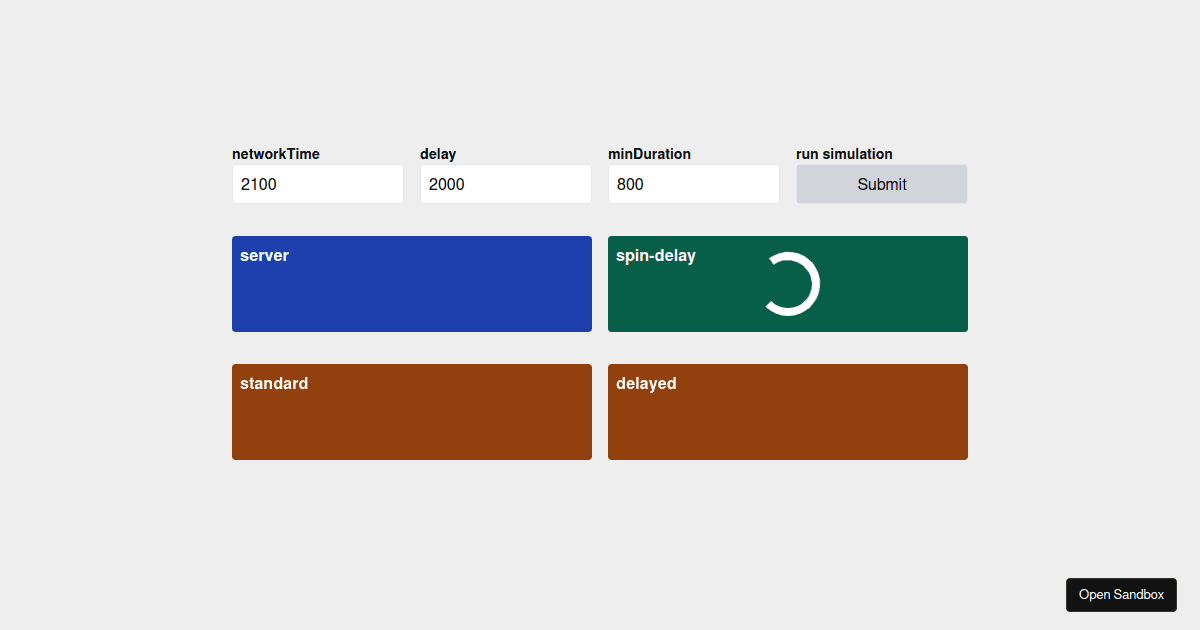Image resolution: width=1200 pixels, height=630 pixels.
Task: Click the spin-delay panel label text
Action: pyautogui.click(x=655, y=255)
